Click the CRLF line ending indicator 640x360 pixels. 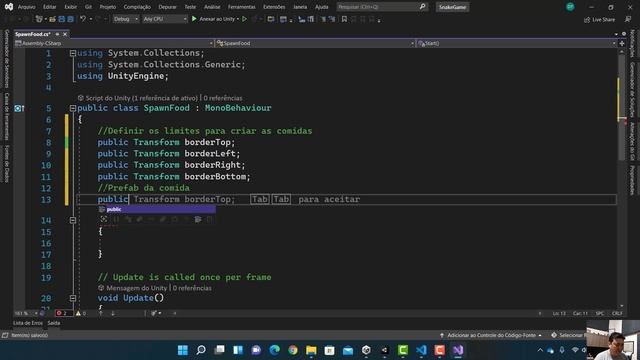click(617, 313)
